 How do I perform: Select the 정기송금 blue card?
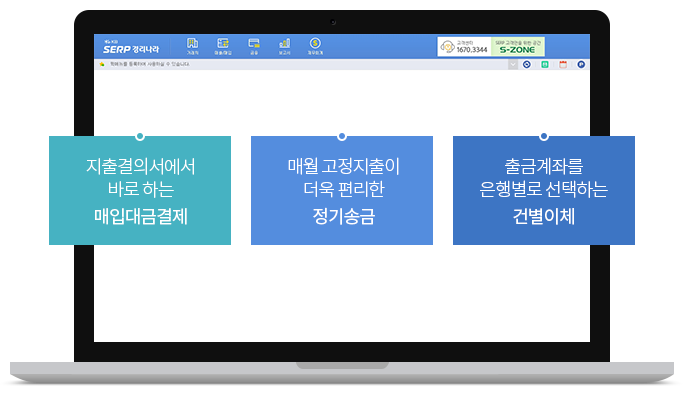point(342,190)
